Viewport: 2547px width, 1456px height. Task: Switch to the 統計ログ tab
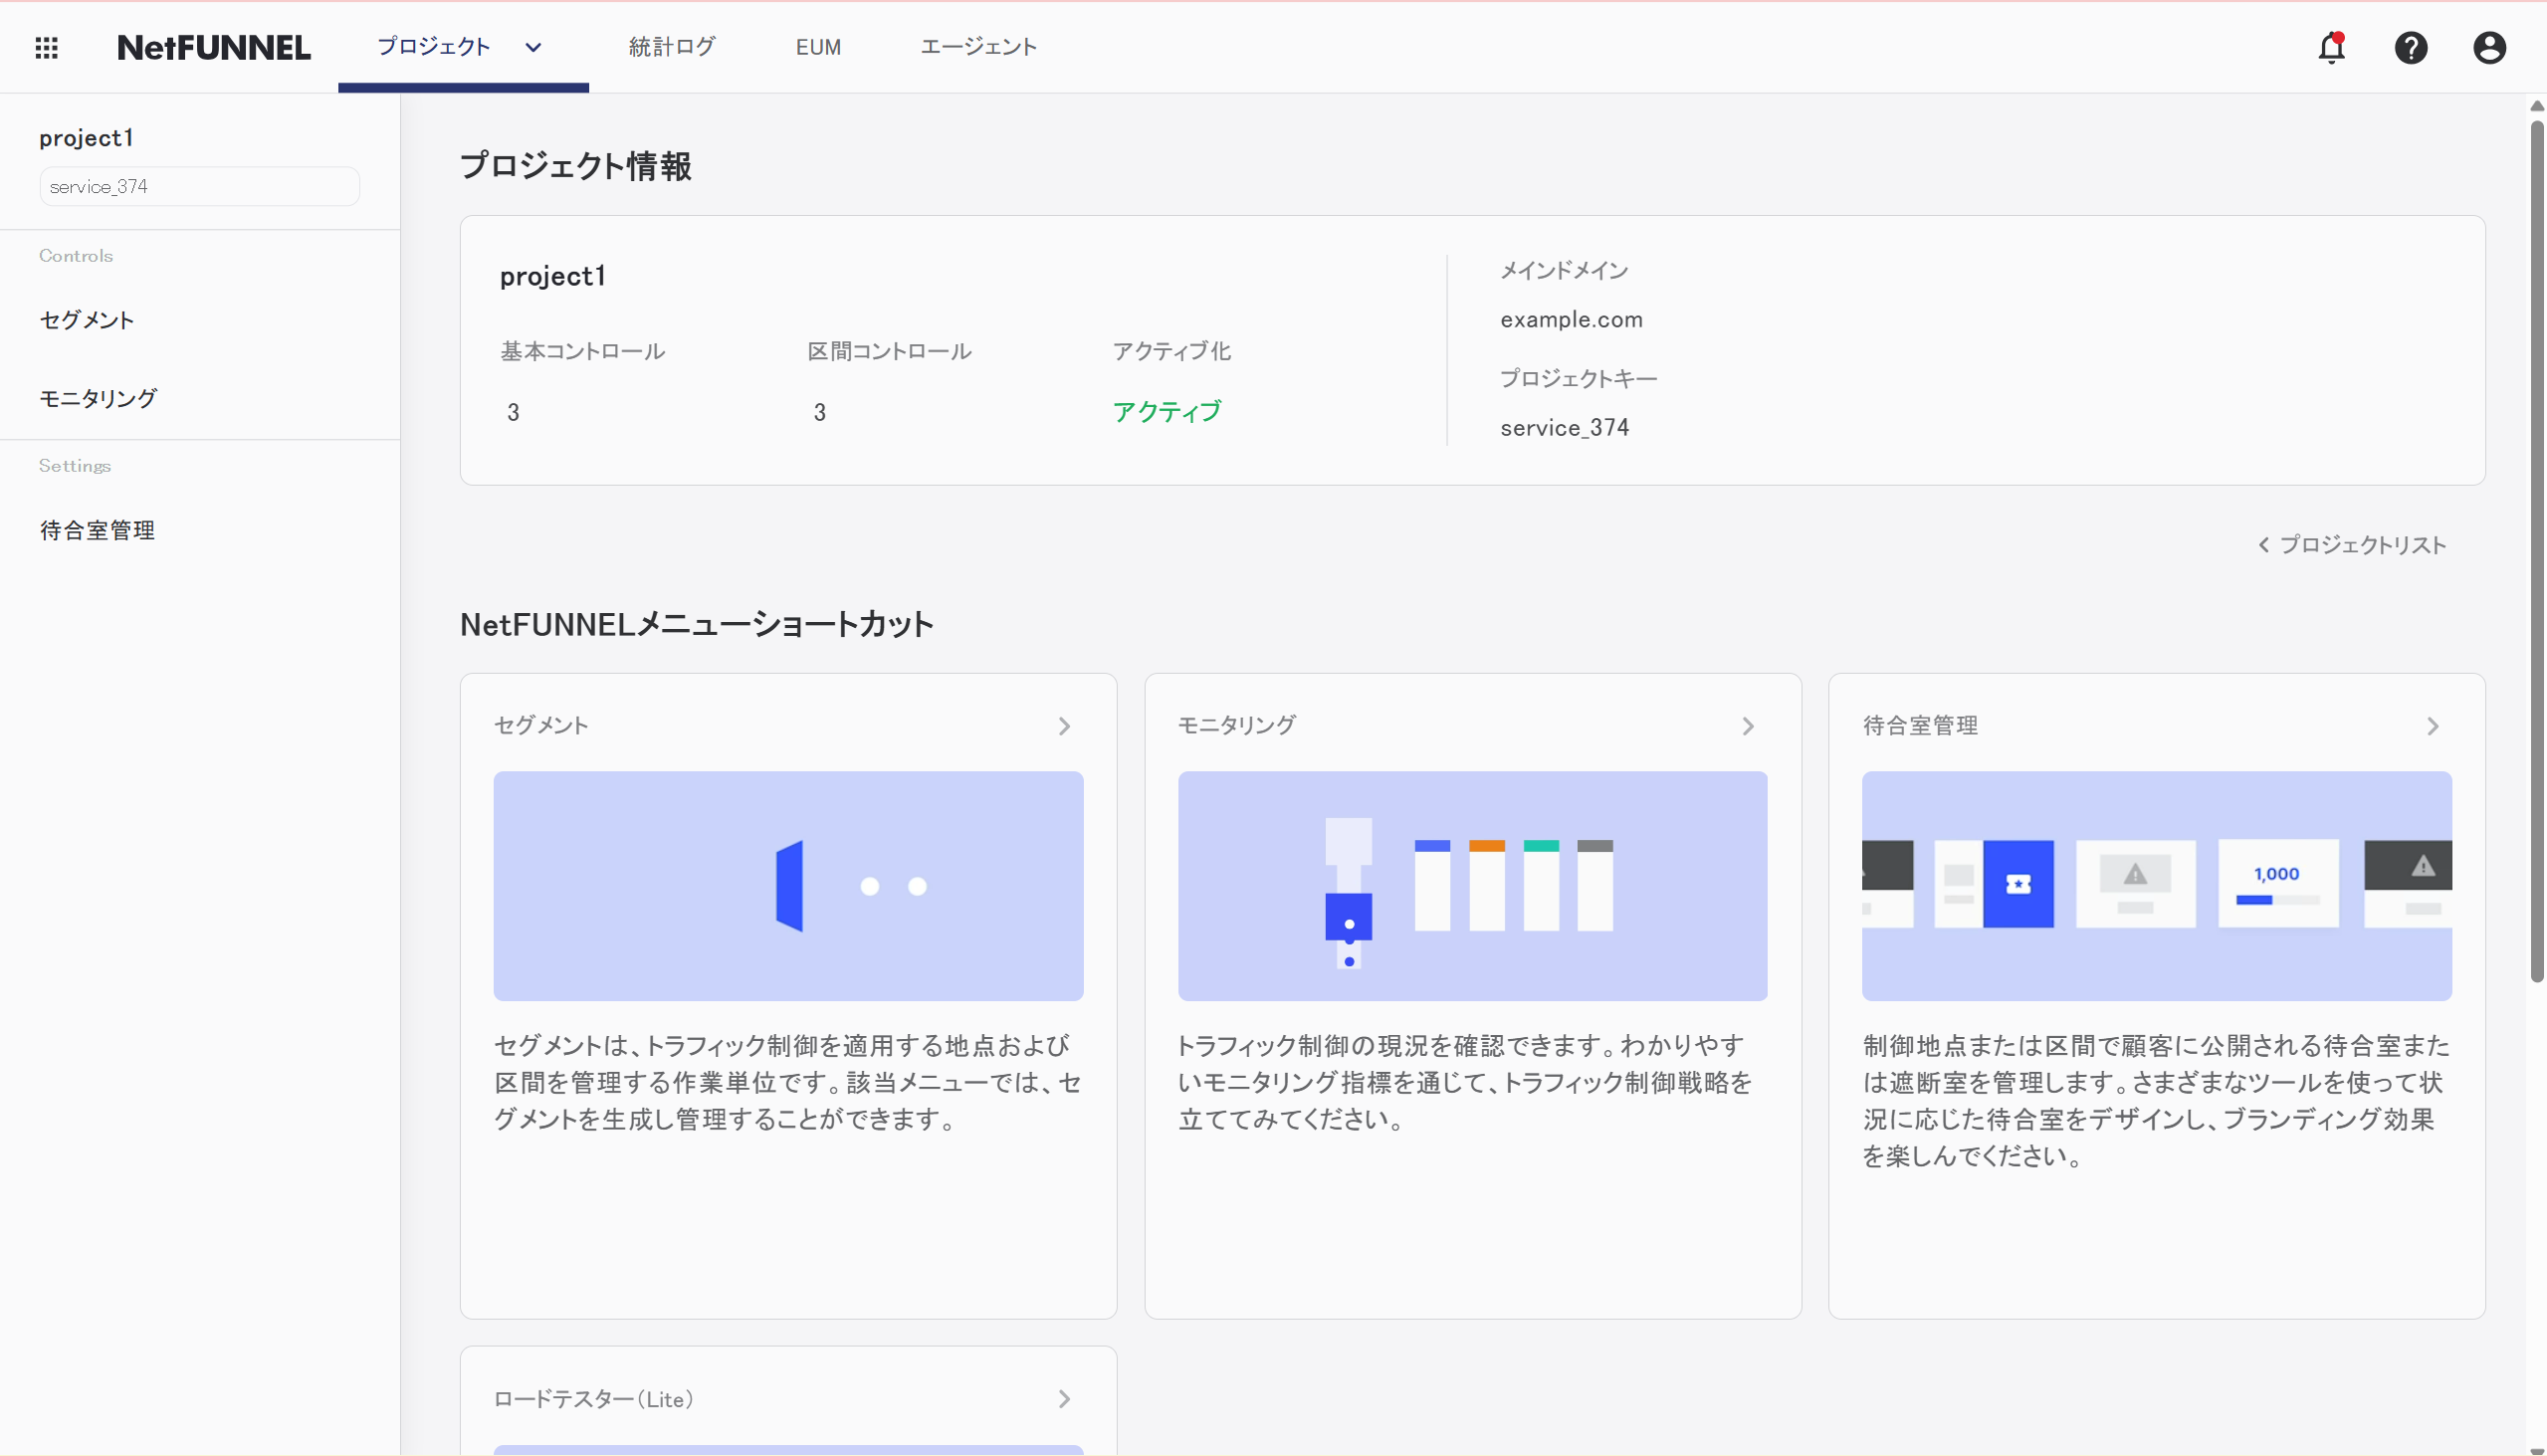pos(671,47)
